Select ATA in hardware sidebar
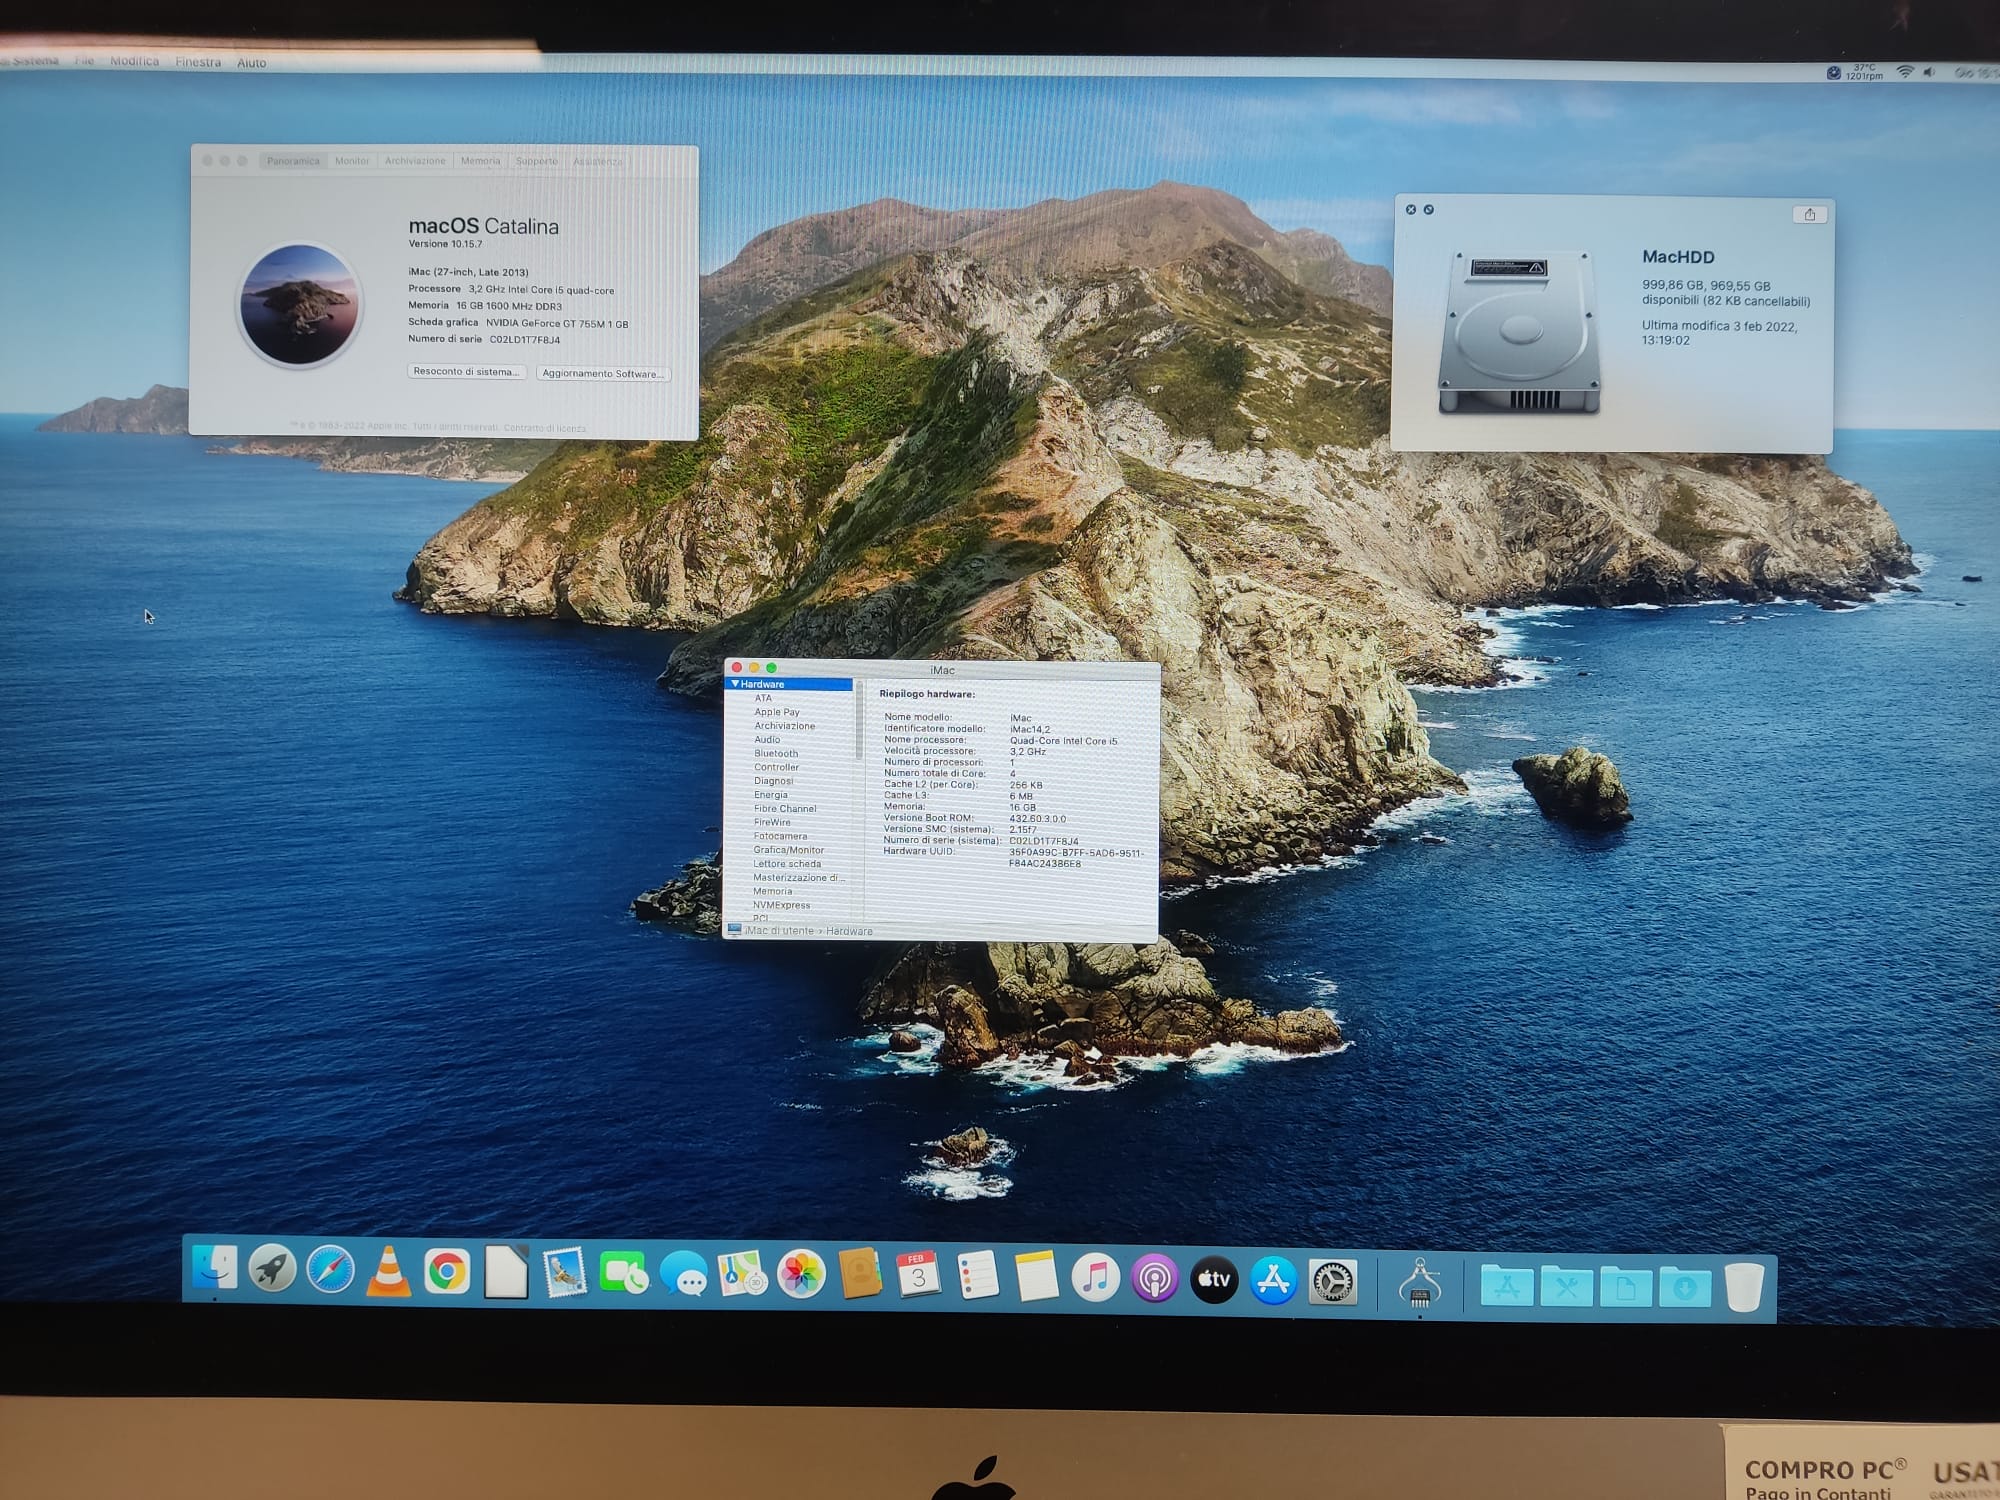Viewport: 2000px width, 1500px height. pos(763,698)
